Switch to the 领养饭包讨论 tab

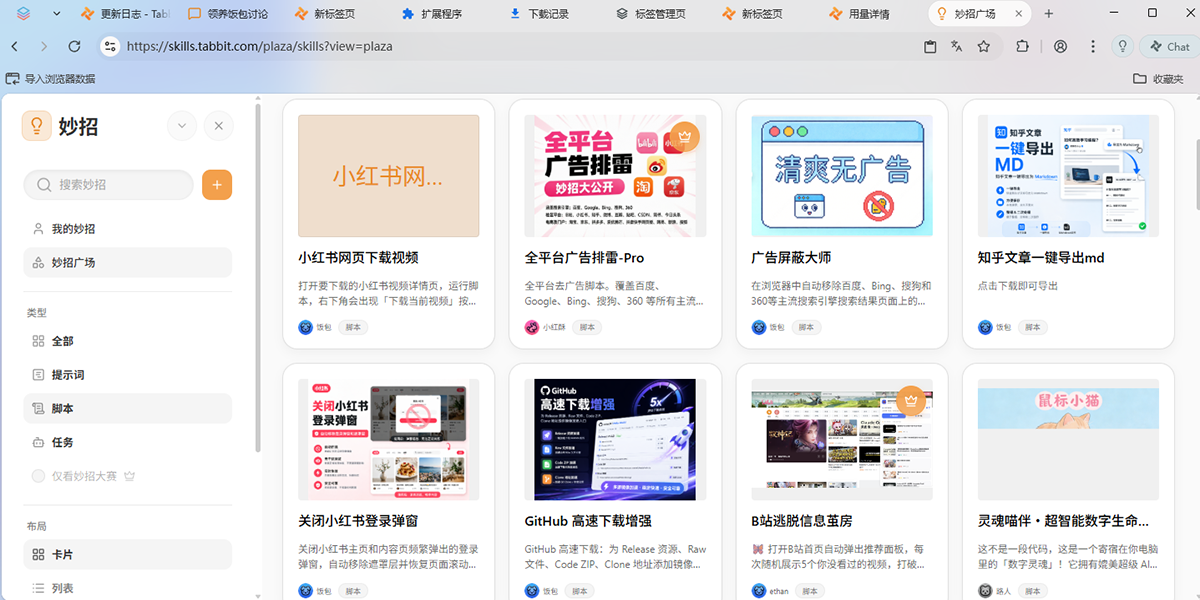229,14
